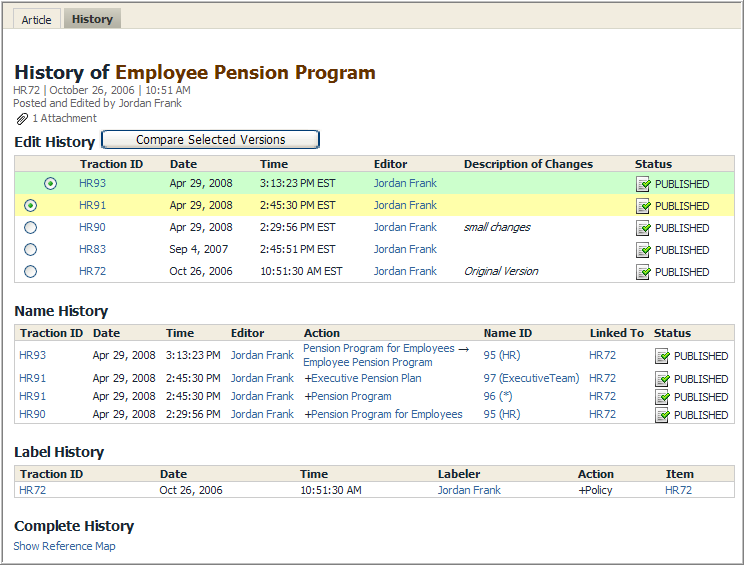The width and height of the screenshot is (744, 565).
Task: Switch to the Article tab
Action: pyautogui.click(x=36, y=20)
